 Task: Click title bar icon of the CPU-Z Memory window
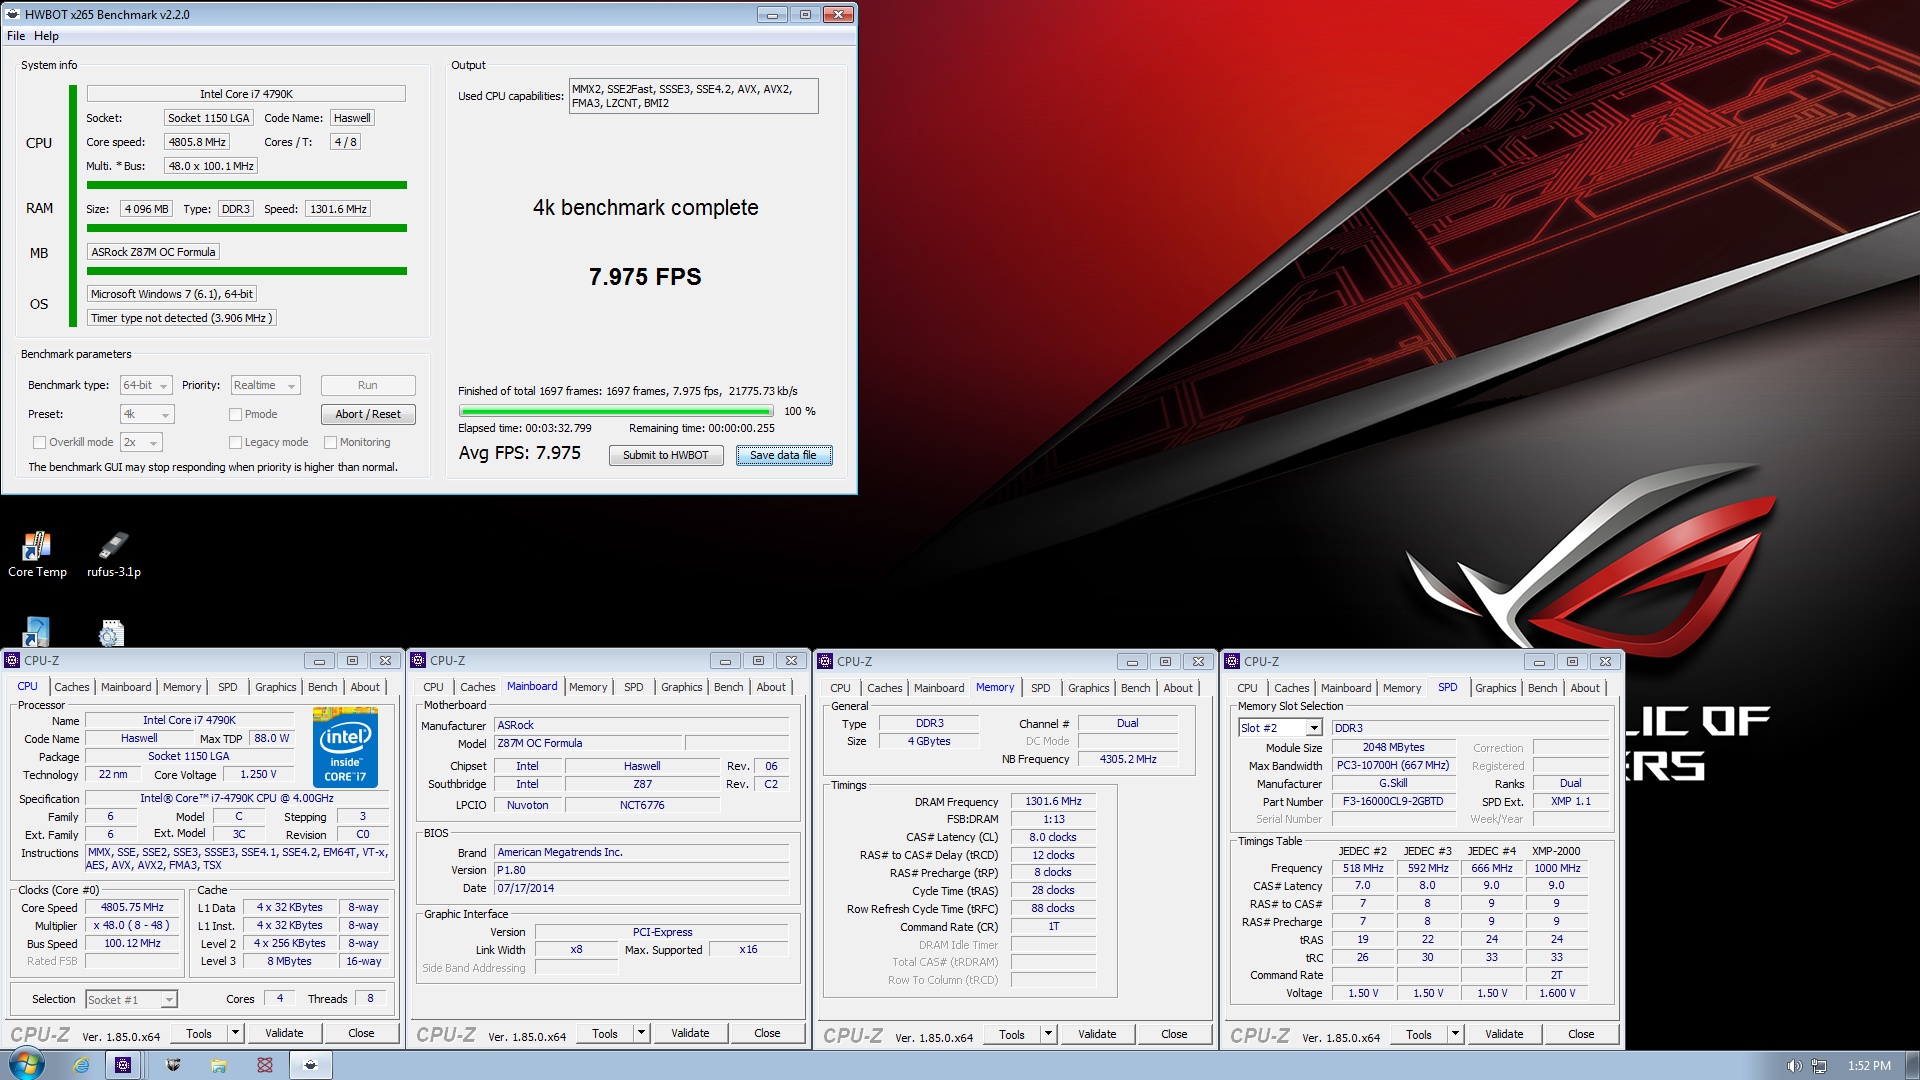pos(825,662)
